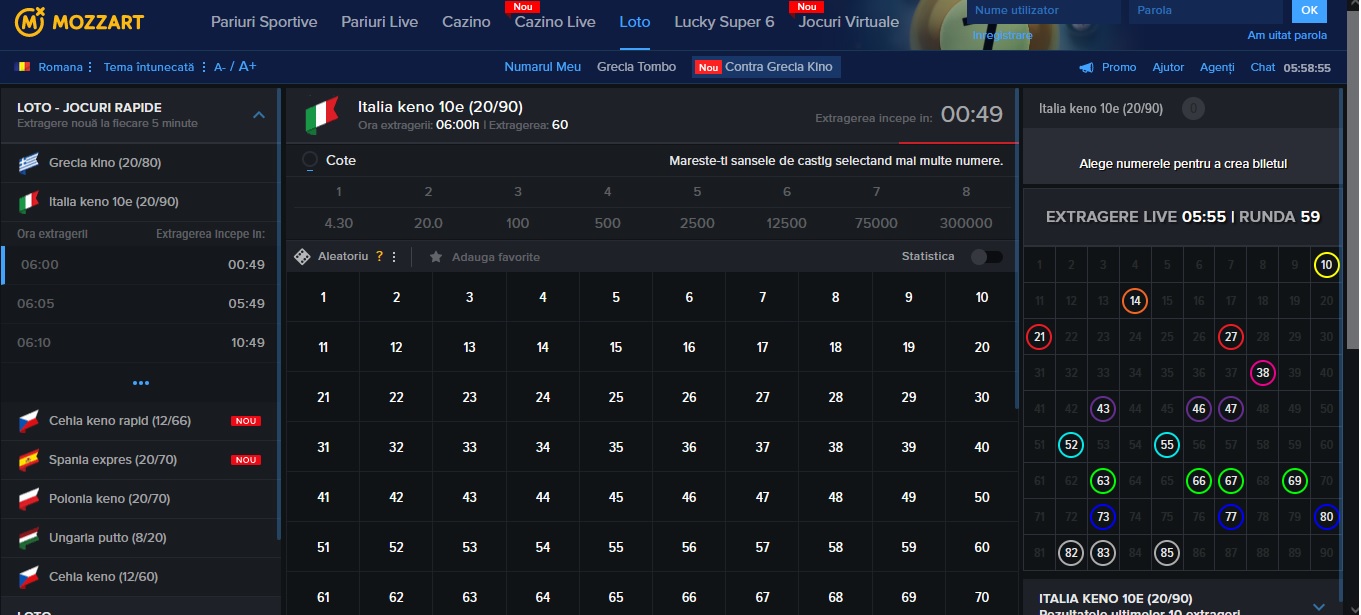1361x615 pixels.
Task: Click the OK login button
Action: 1309,11
